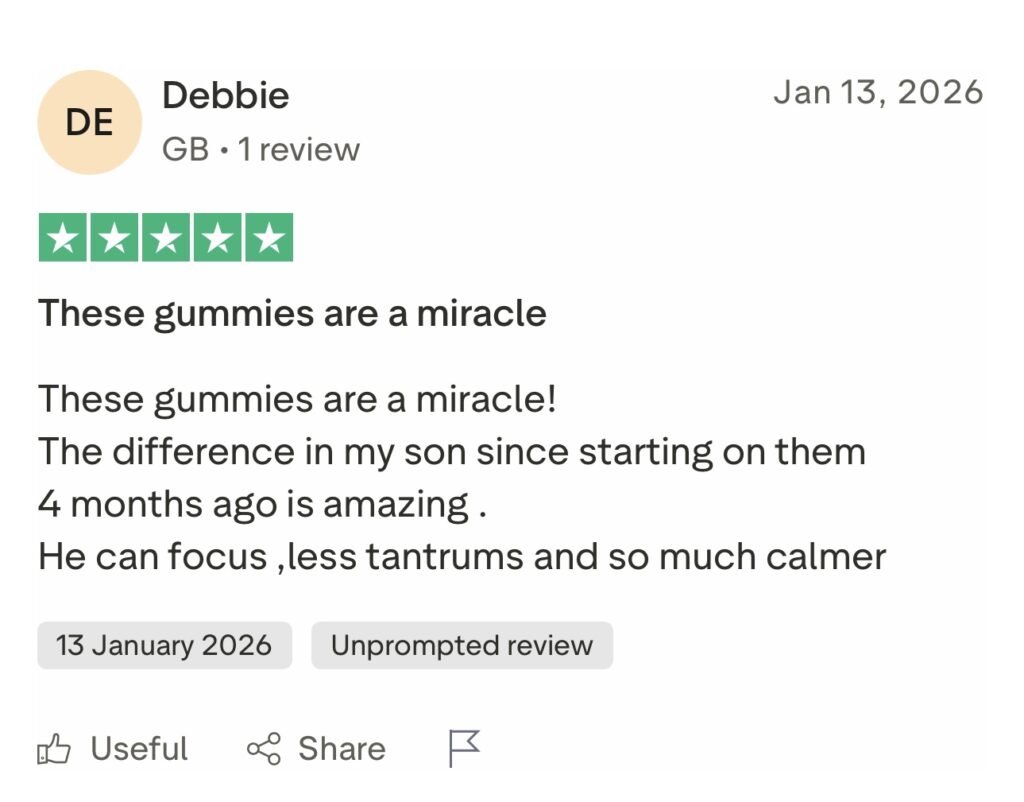The image size is (1024, 802).
Task: Click the "4 months ago is amazing" line
Action: coord(261,504)
